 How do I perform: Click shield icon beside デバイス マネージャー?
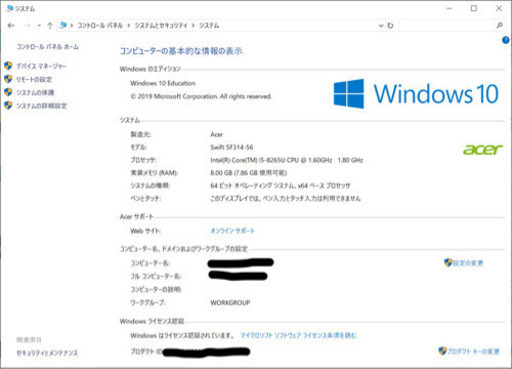pyautogui.click(x=8, y=66)
